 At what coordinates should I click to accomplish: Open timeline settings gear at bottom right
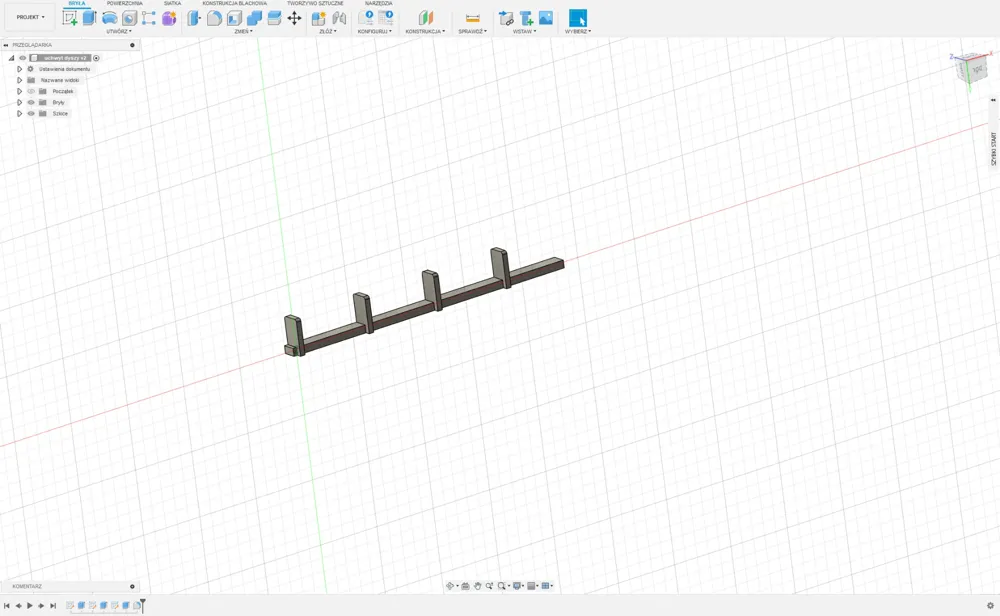(990, 606)
